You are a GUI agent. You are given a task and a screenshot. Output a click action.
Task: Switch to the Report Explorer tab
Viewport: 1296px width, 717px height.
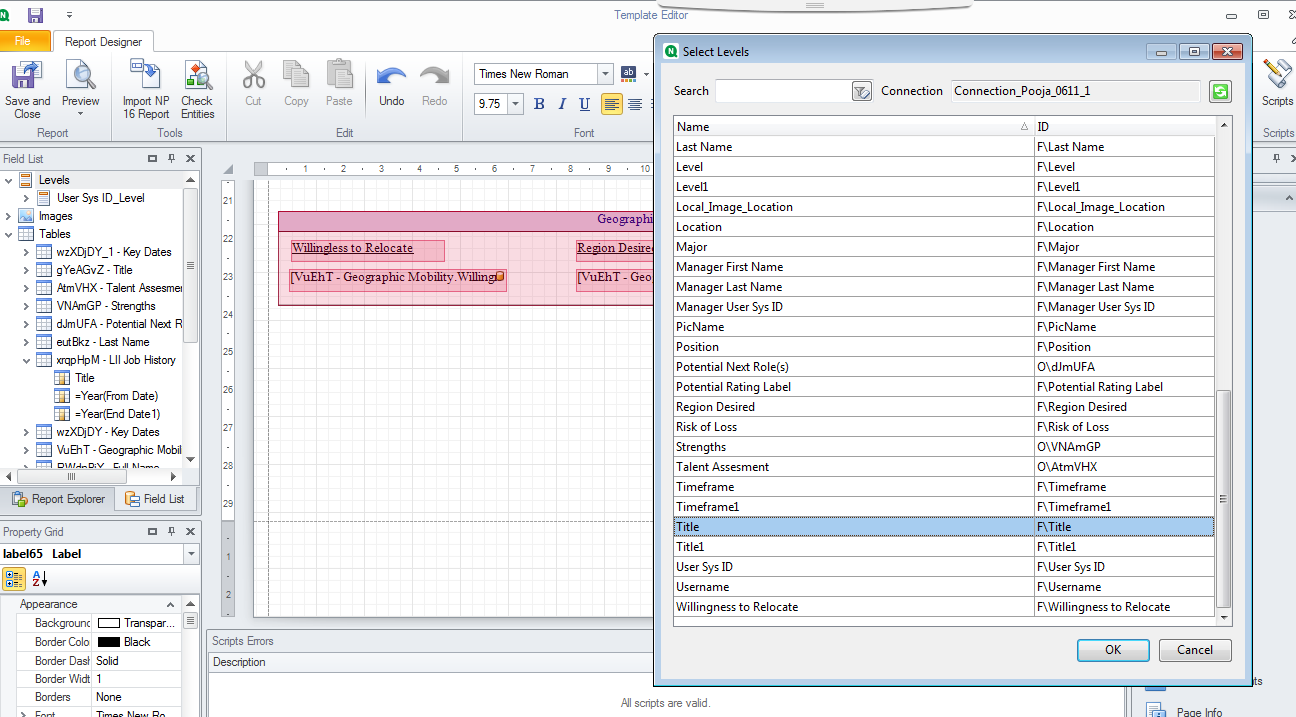[x=58, y=499]
